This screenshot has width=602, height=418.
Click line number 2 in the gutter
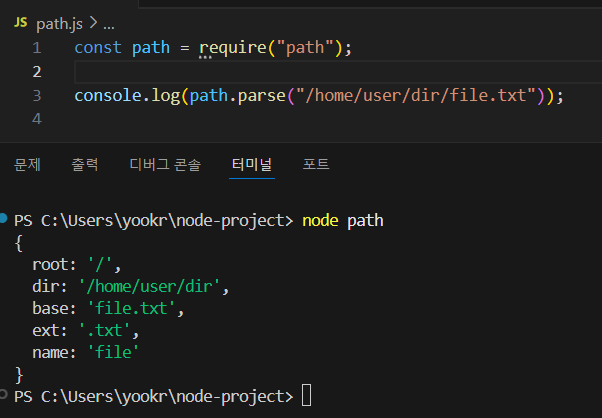click(x=37, y=72)
